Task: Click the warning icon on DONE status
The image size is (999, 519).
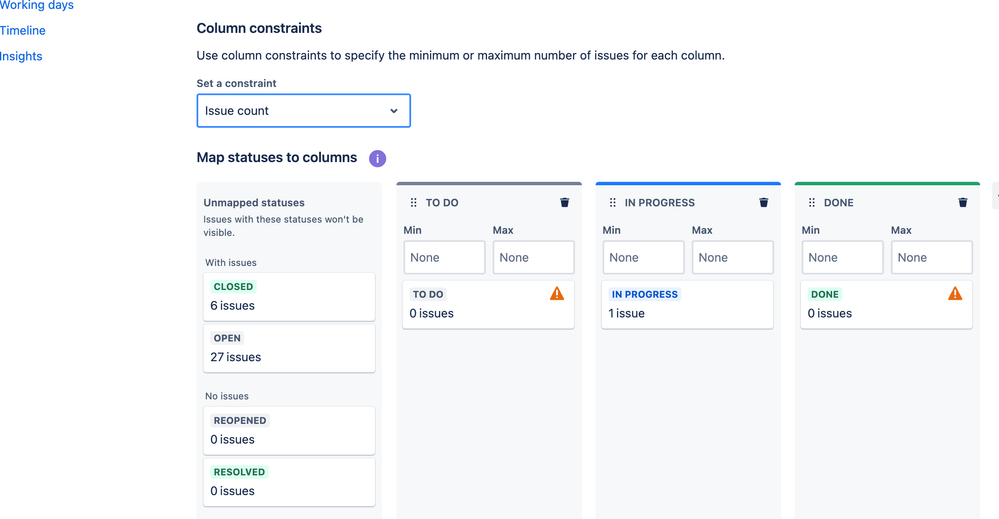Action: 955,294
